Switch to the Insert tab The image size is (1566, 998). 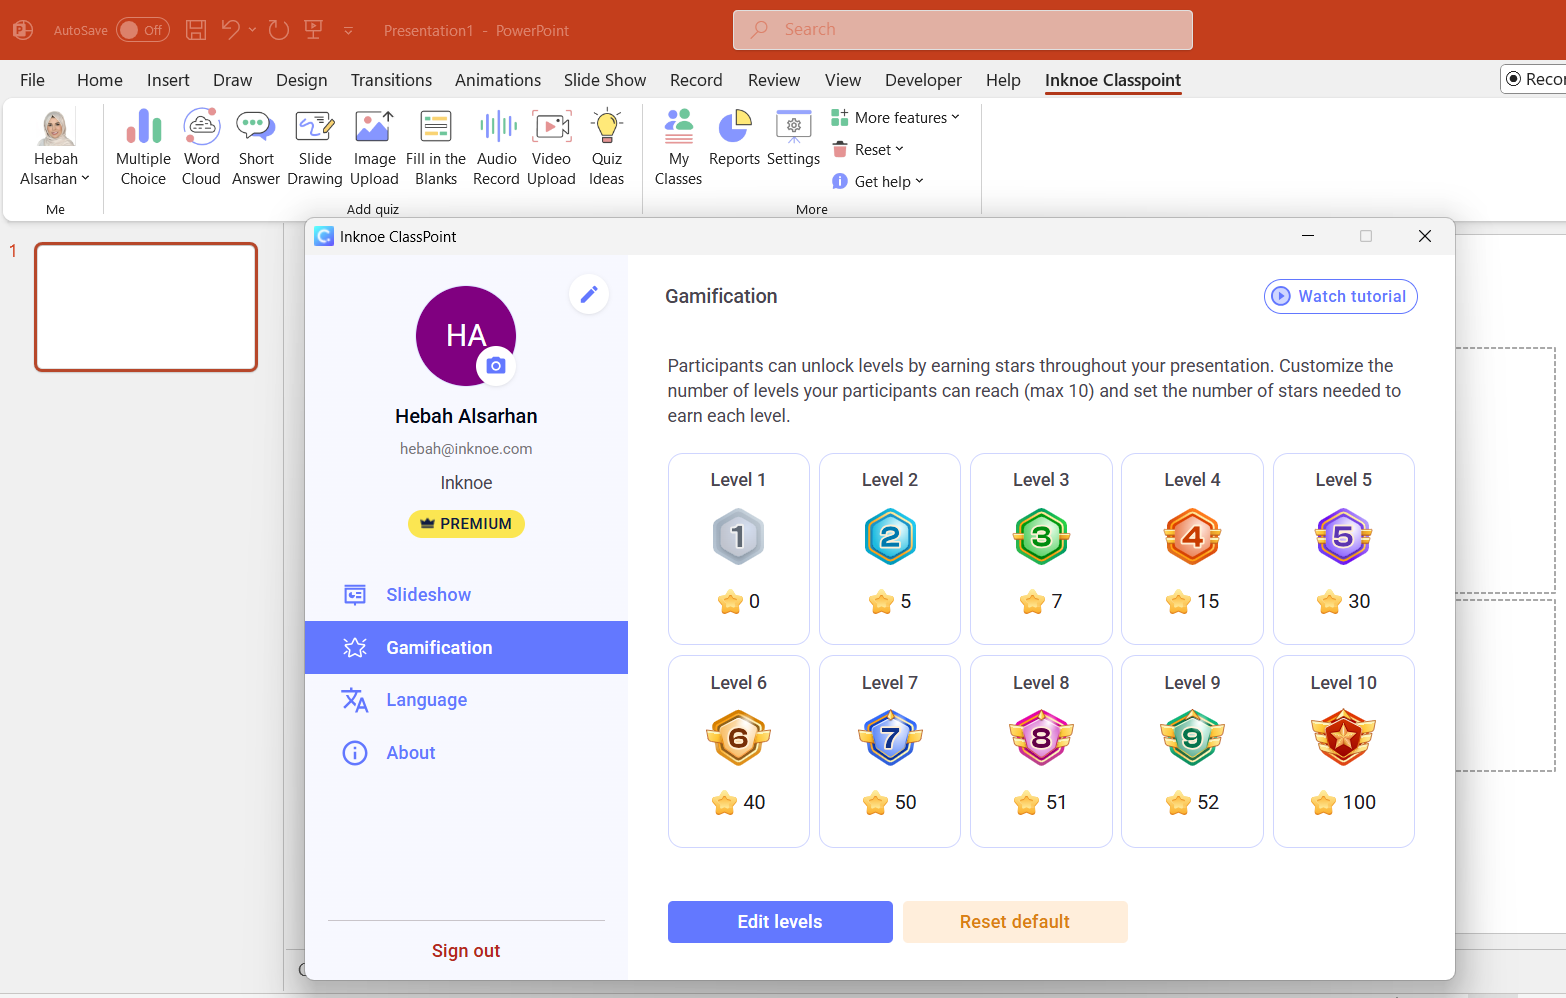point(168,80)
